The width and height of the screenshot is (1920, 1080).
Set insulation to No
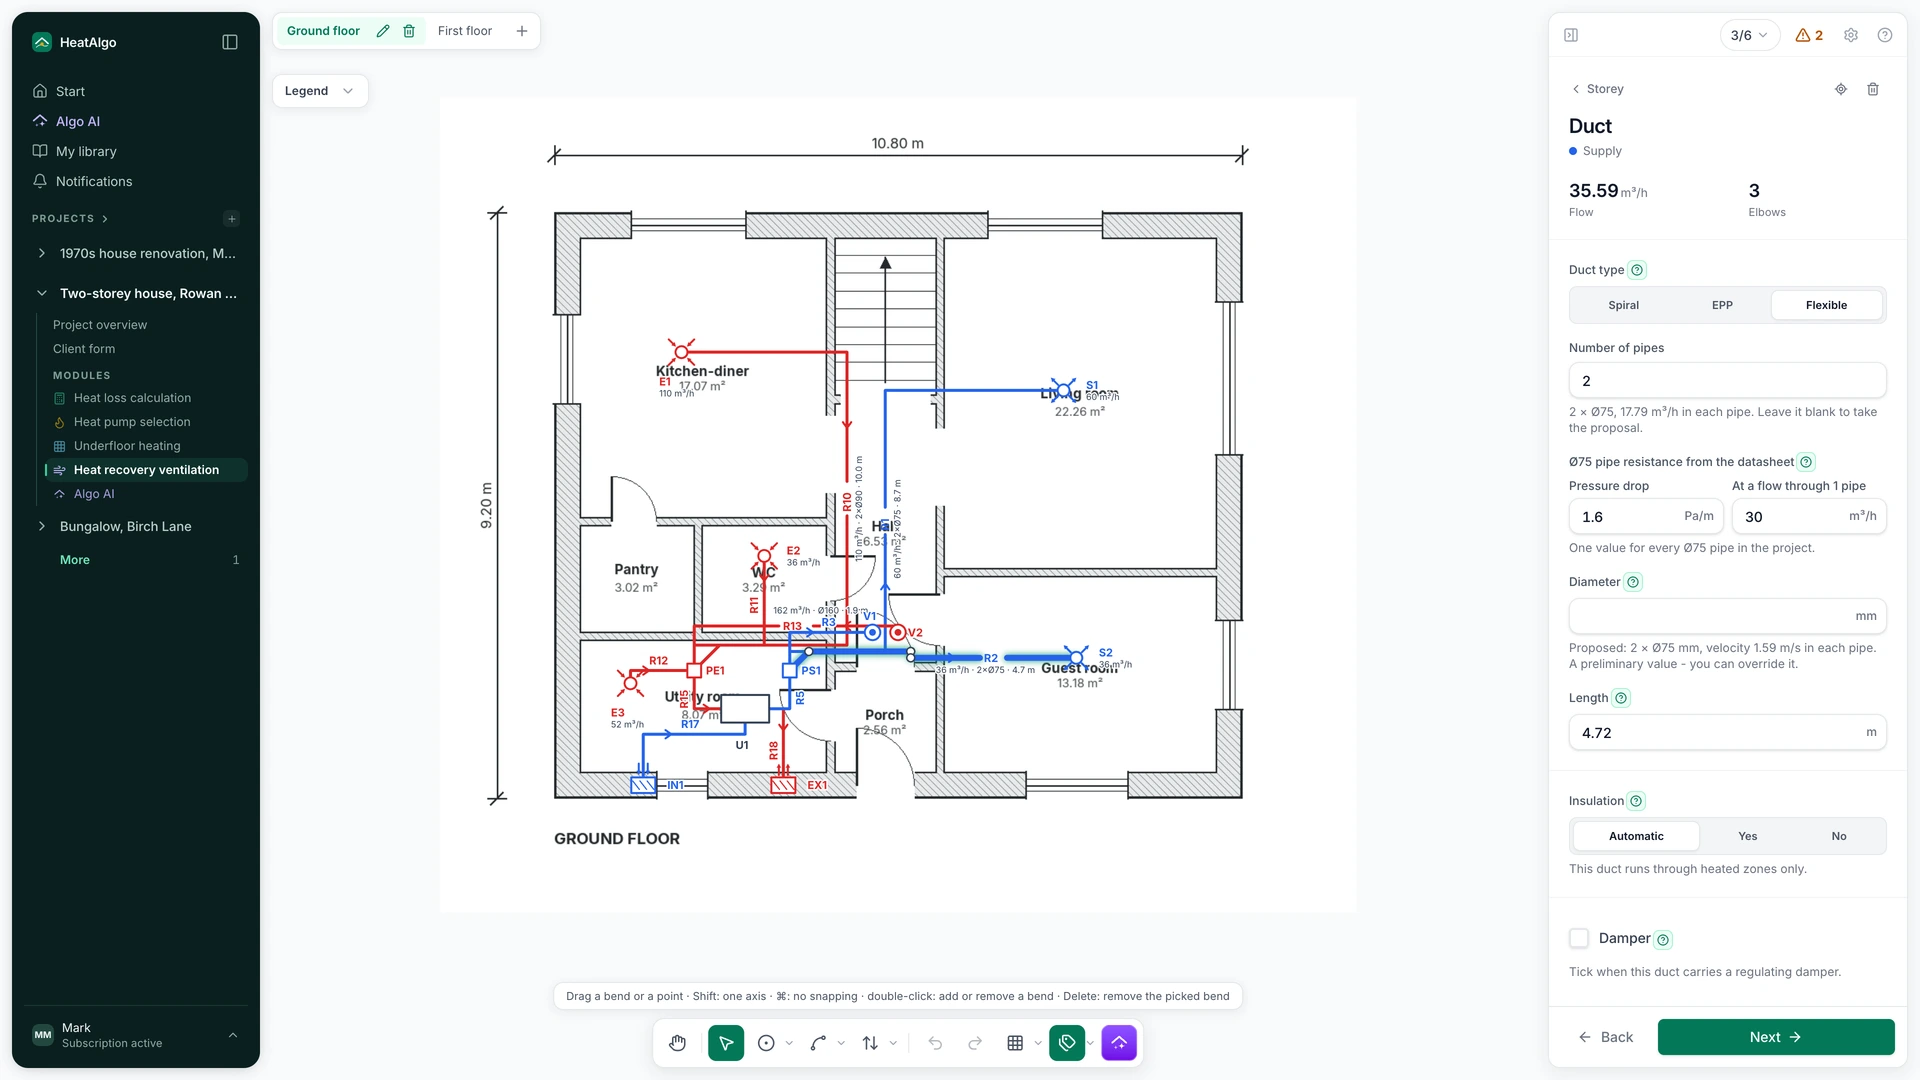1839,836
